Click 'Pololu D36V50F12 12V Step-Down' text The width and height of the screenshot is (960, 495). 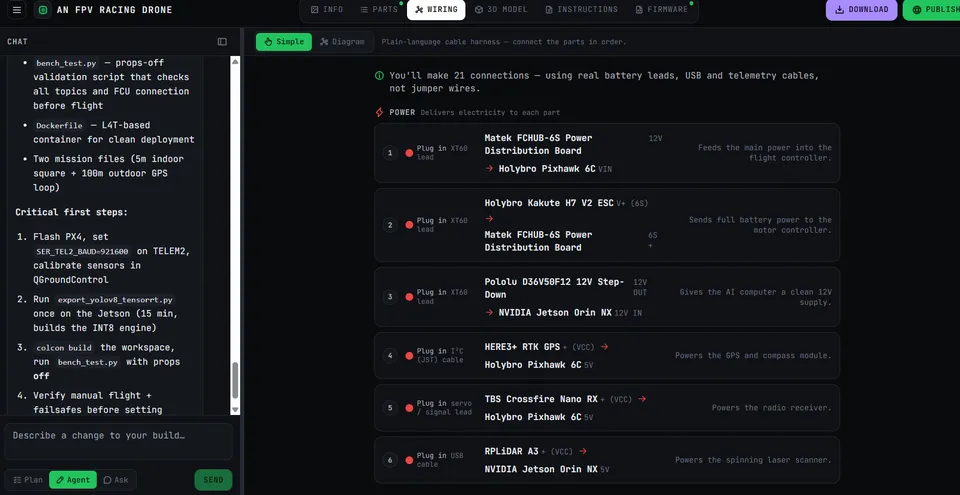pyautogui.click(x=554, y=288)
